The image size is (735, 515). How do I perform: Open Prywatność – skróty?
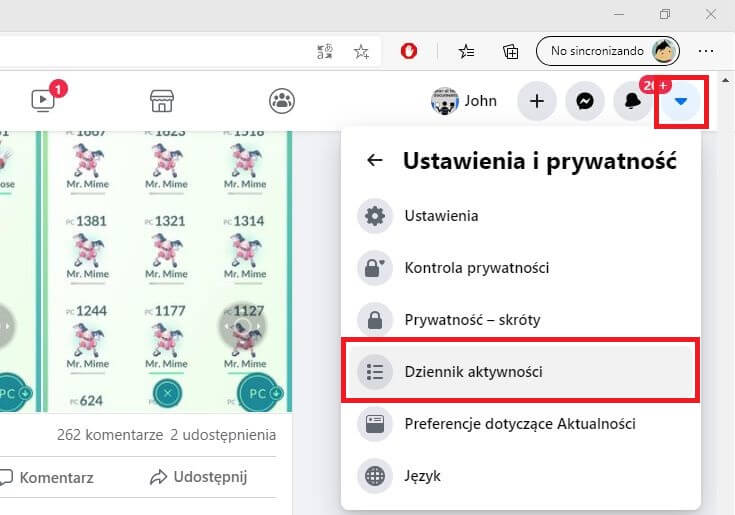coord(521,320)
